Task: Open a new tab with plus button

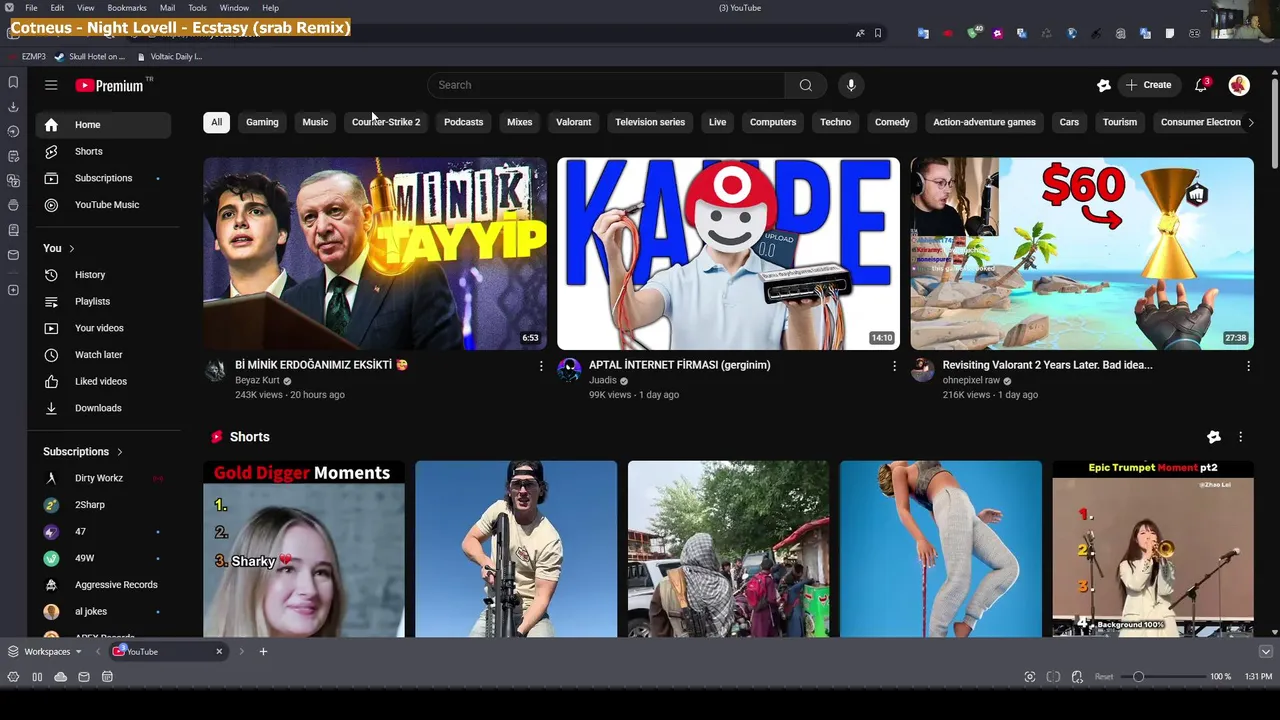Action: 263,651
